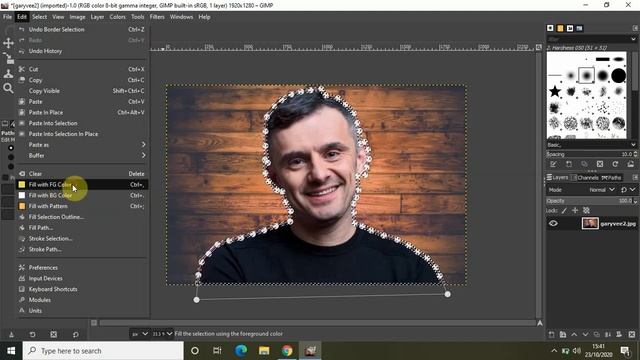
Task: Open the Fonts tab icon in dock
Action: [570, 28]
